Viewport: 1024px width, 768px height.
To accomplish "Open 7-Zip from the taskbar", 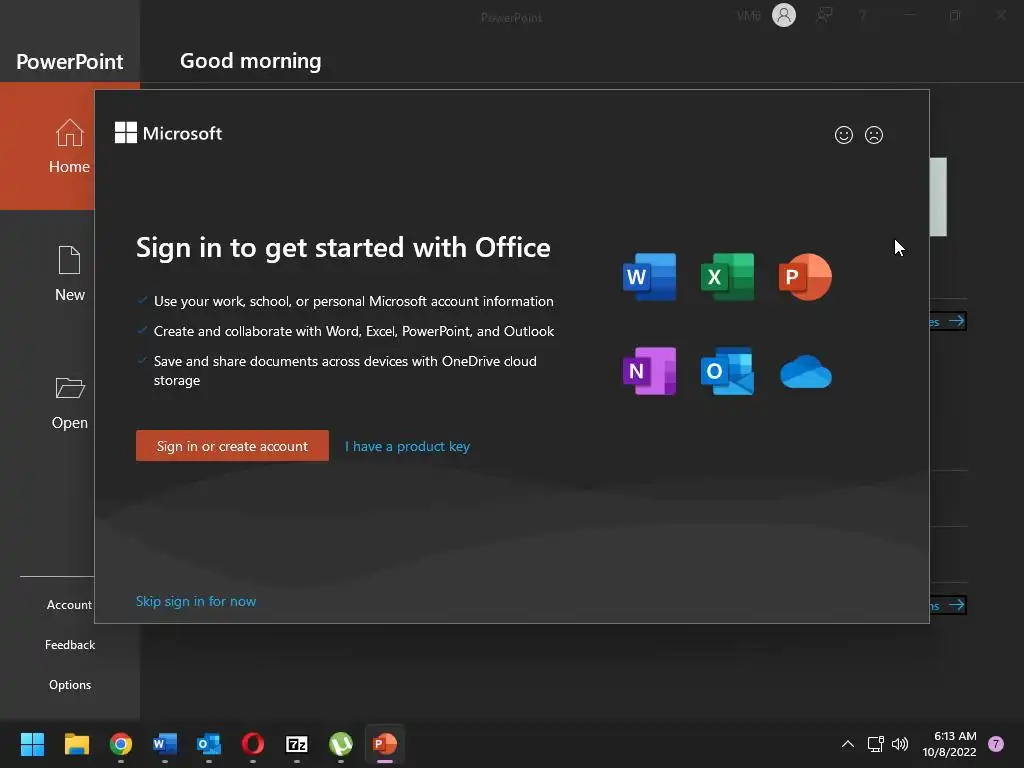I will coord(297,744).
